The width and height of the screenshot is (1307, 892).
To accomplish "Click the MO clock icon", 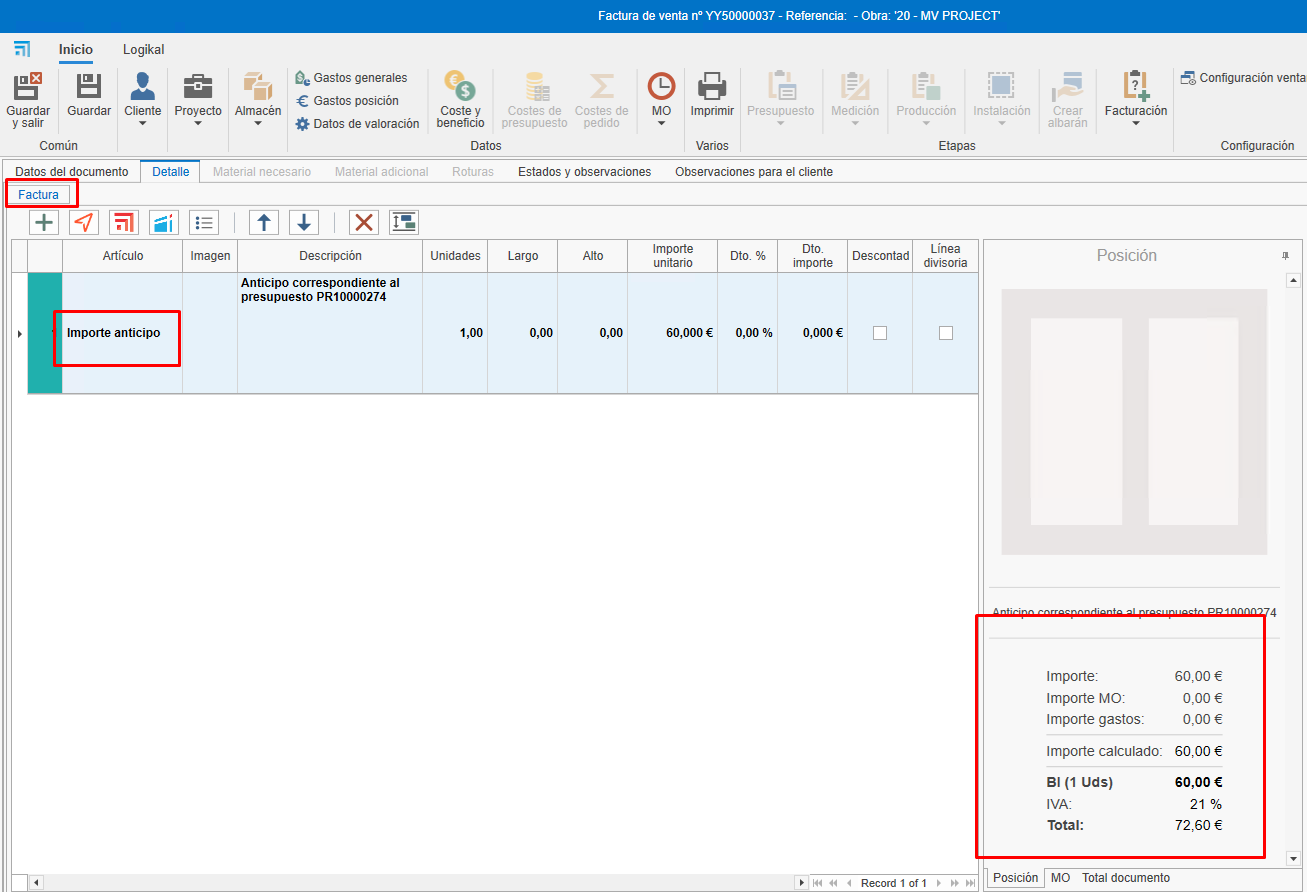I will click(661, 86).
